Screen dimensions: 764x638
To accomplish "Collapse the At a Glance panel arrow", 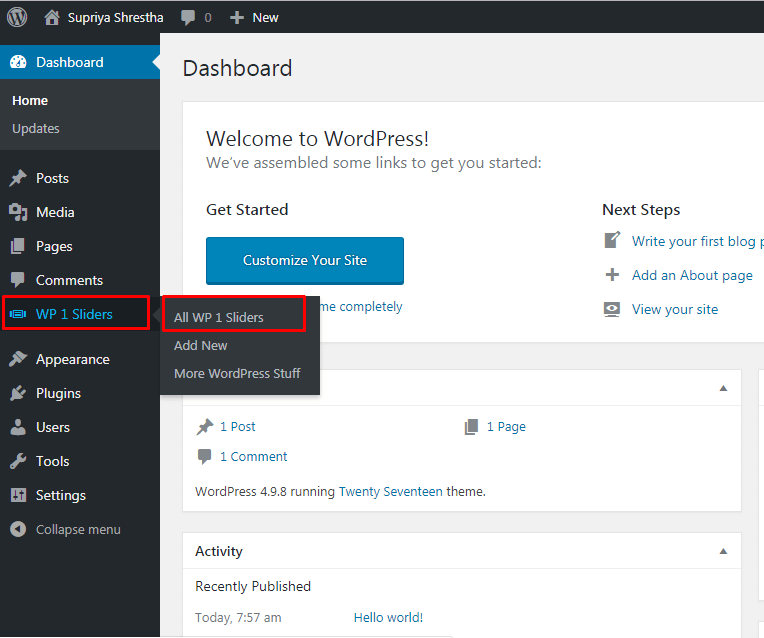I will 724,388.
